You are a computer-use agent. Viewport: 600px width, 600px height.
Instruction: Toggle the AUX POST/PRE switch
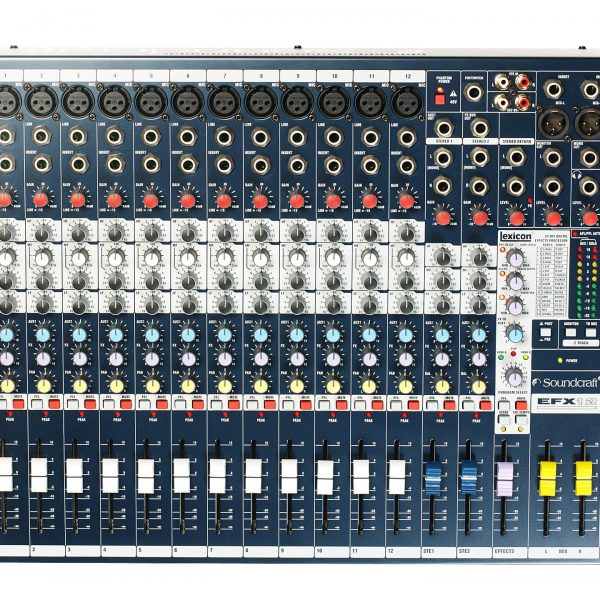[545, 333]
